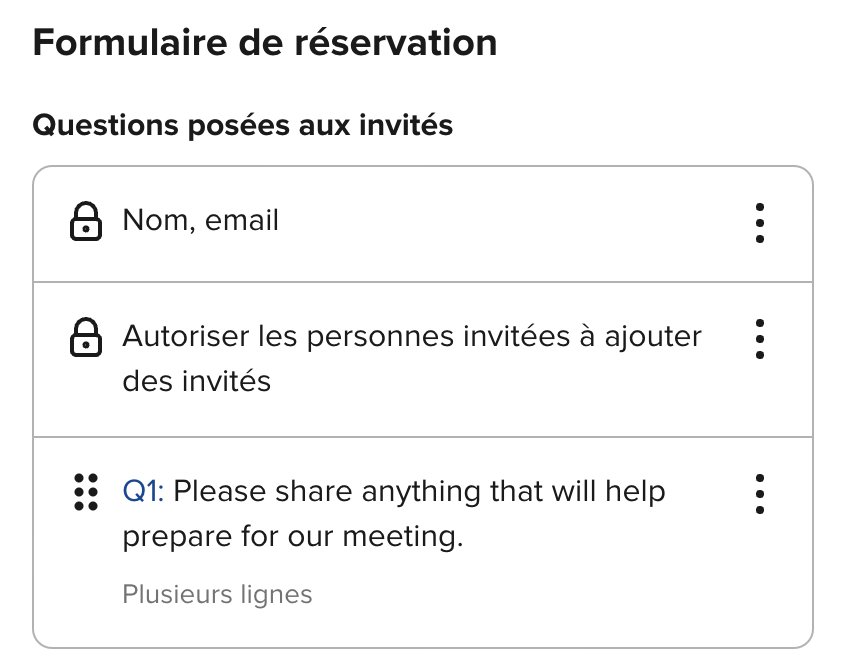This screenshot has height=656, width=850.
Task: Click the Plusieurs lignes answer type label
Action: click(x=217, y=594)
